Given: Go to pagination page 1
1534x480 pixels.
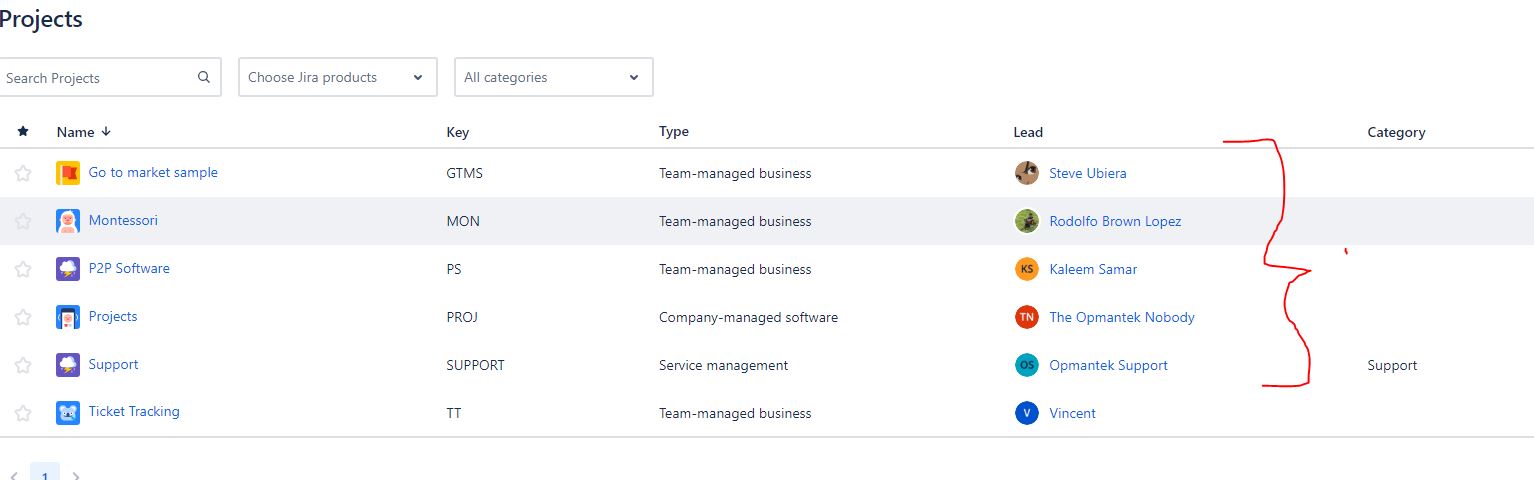Looking at the screenshot, I should click(x=44, y=473).
